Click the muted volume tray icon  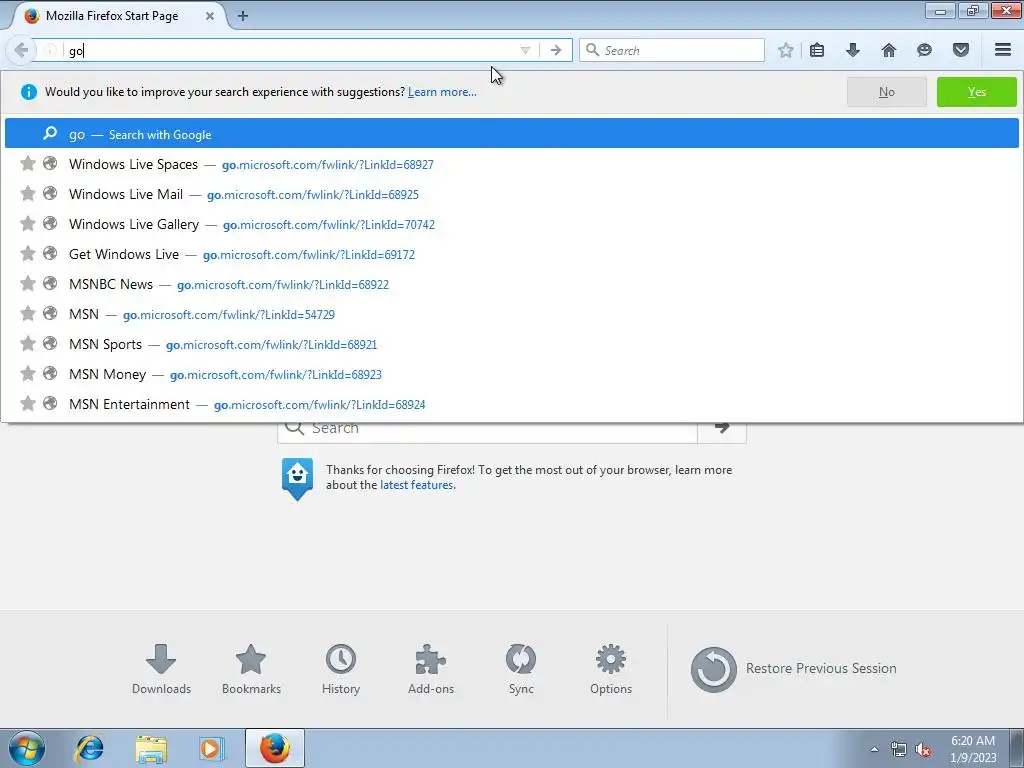coord(923,750)
